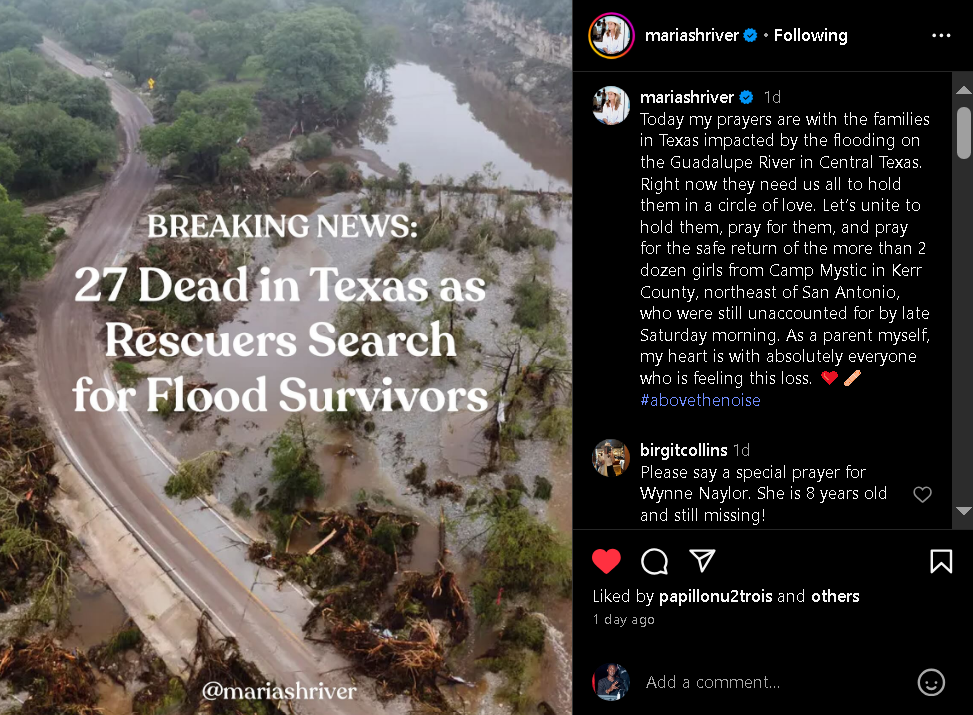Click the flood news post image
973x715 pixels.
[286, 358]
